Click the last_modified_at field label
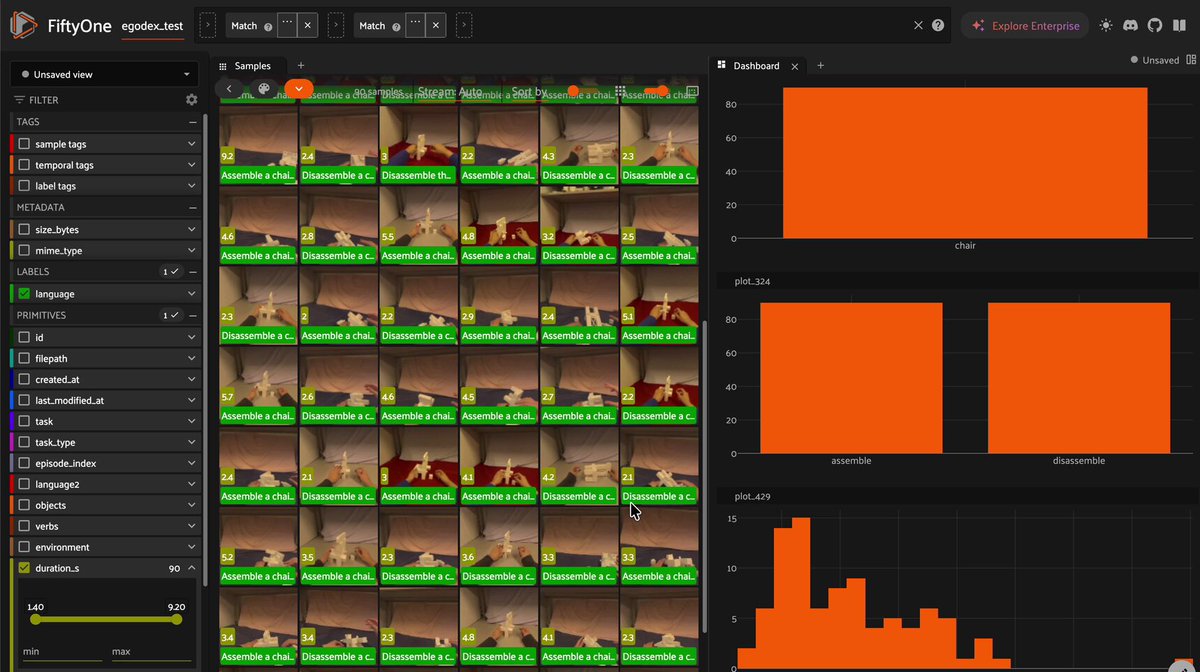 (70, 400)
